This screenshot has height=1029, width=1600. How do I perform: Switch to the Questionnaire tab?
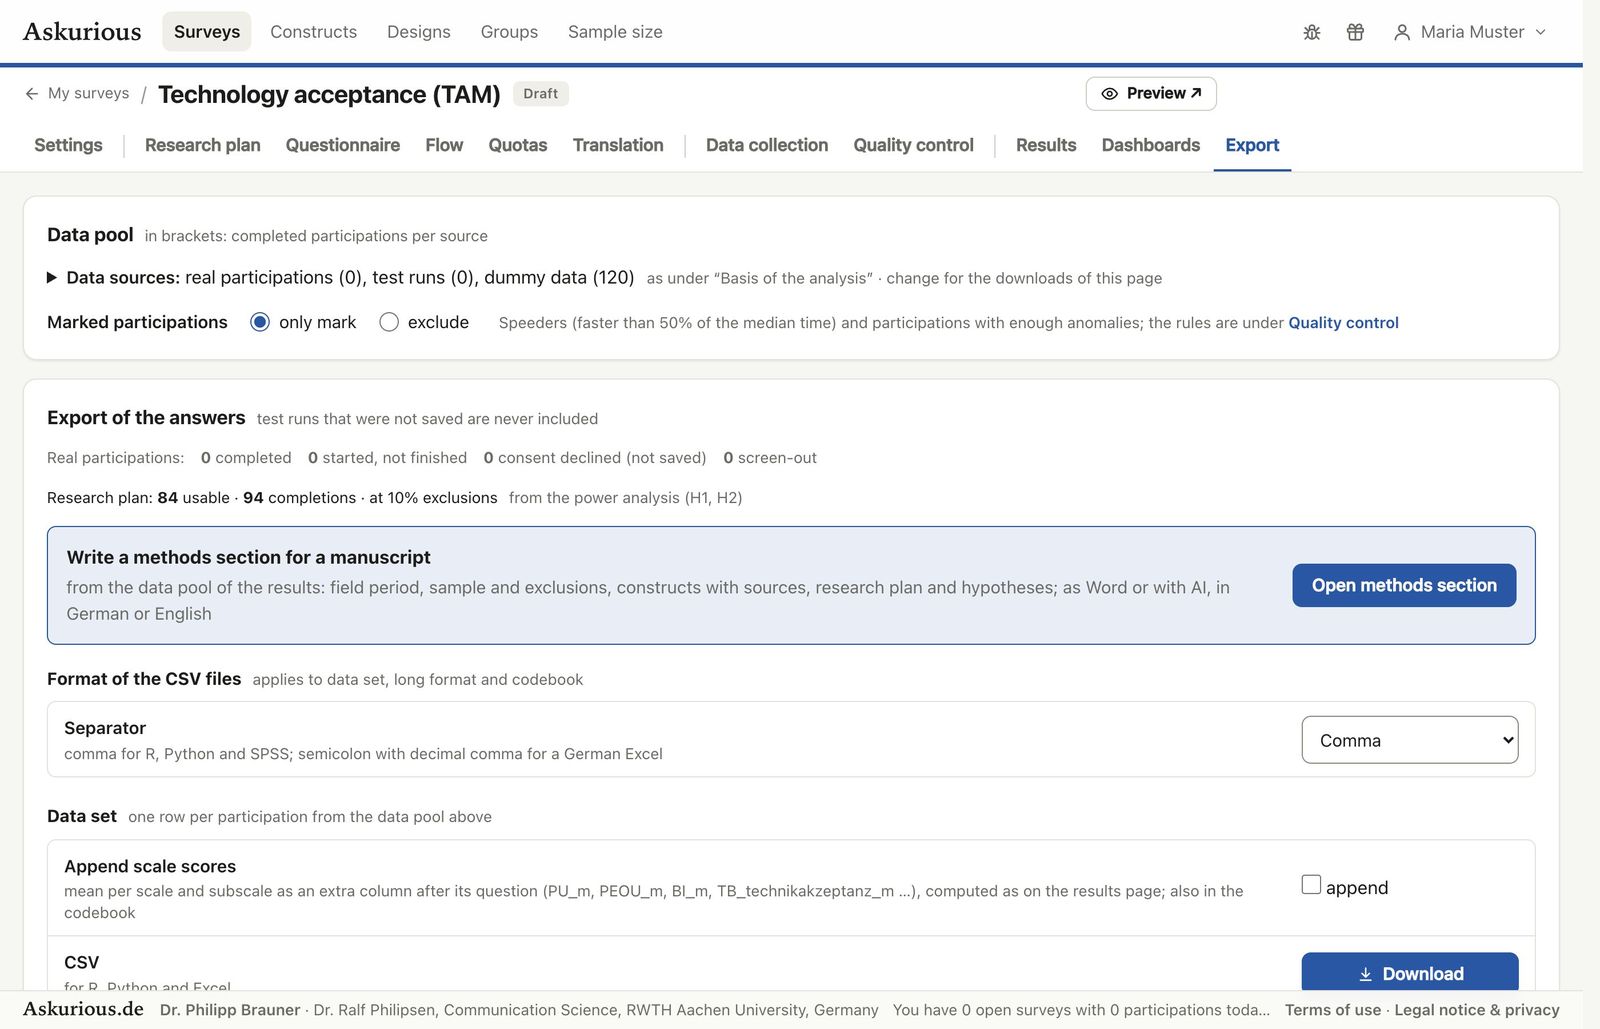[343, 145]
